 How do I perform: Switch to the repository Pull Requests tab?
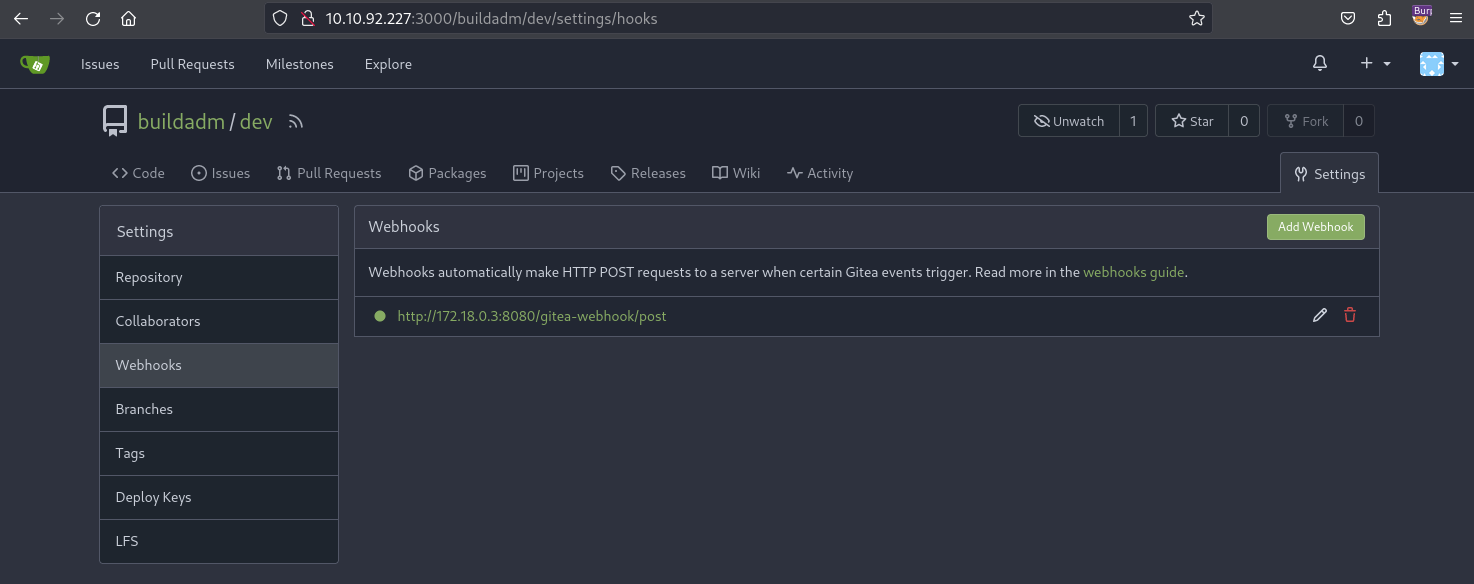pos(329,173)
